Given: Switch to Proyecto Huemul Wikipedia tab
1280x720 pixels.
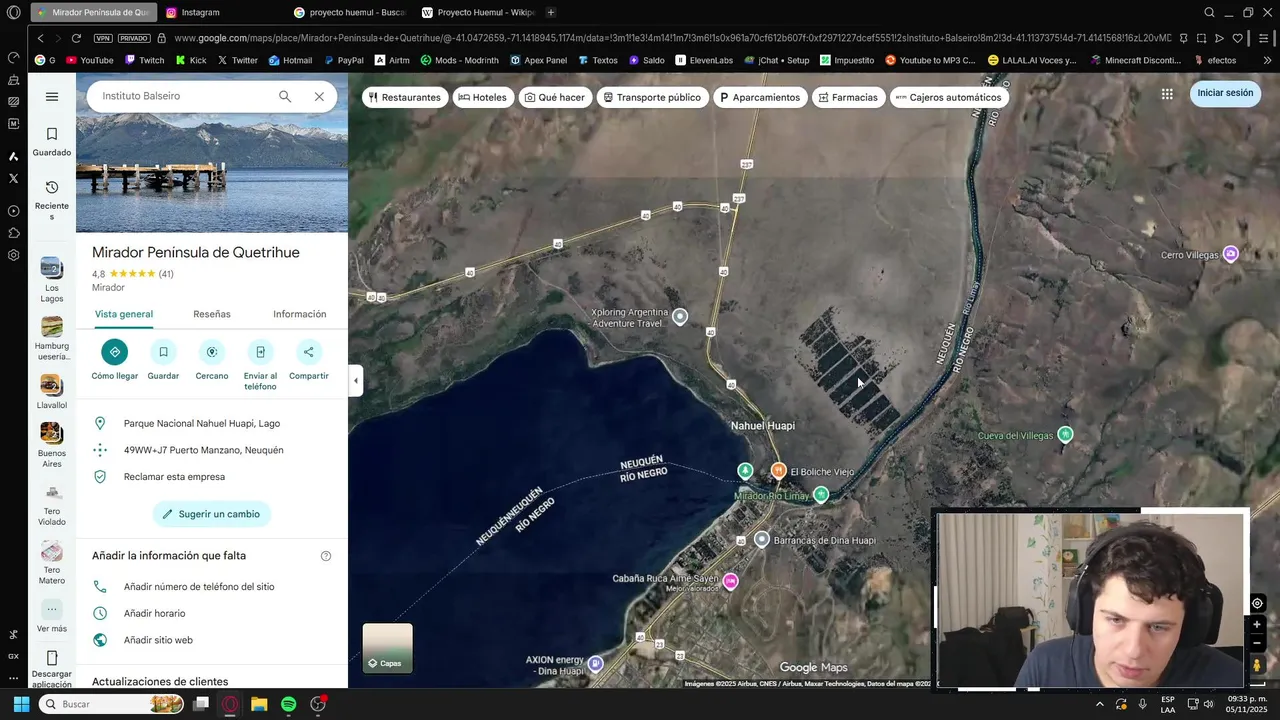Looking at the screenshot, I should click(x=480, y=12).
